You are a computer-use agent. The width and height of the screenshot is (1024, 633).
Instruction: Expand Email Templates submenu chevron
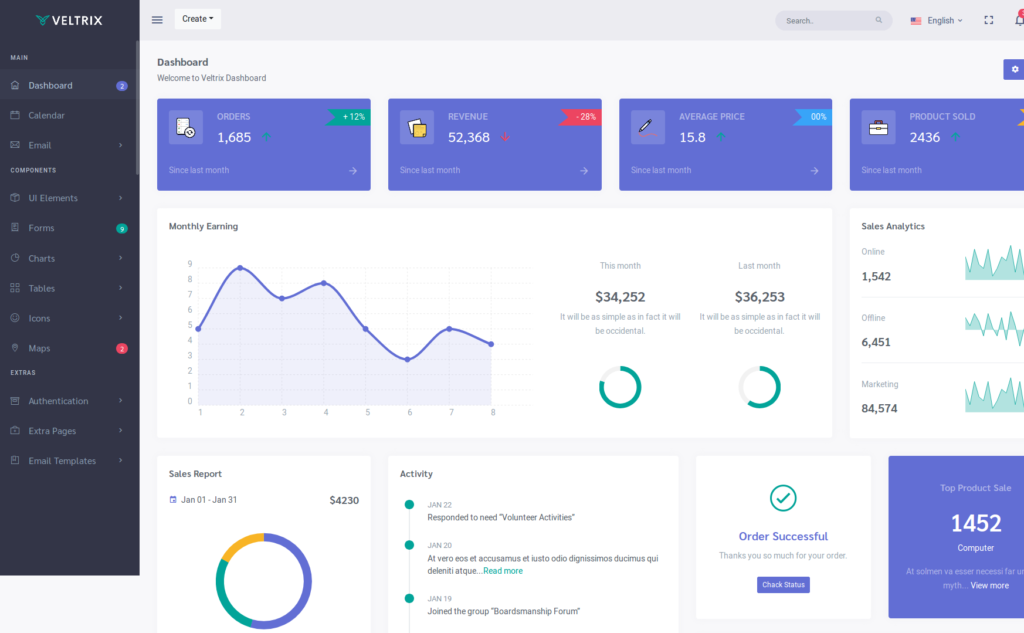click(x=120, y=461)
